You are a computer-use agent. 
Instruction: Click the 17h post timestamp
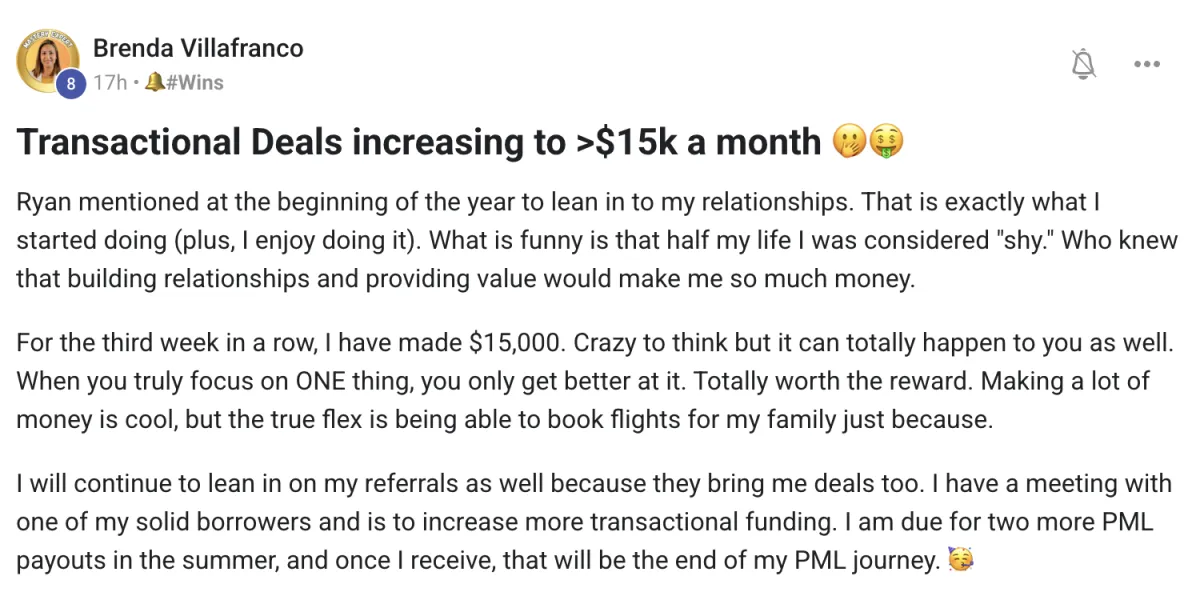pos(110,82)
